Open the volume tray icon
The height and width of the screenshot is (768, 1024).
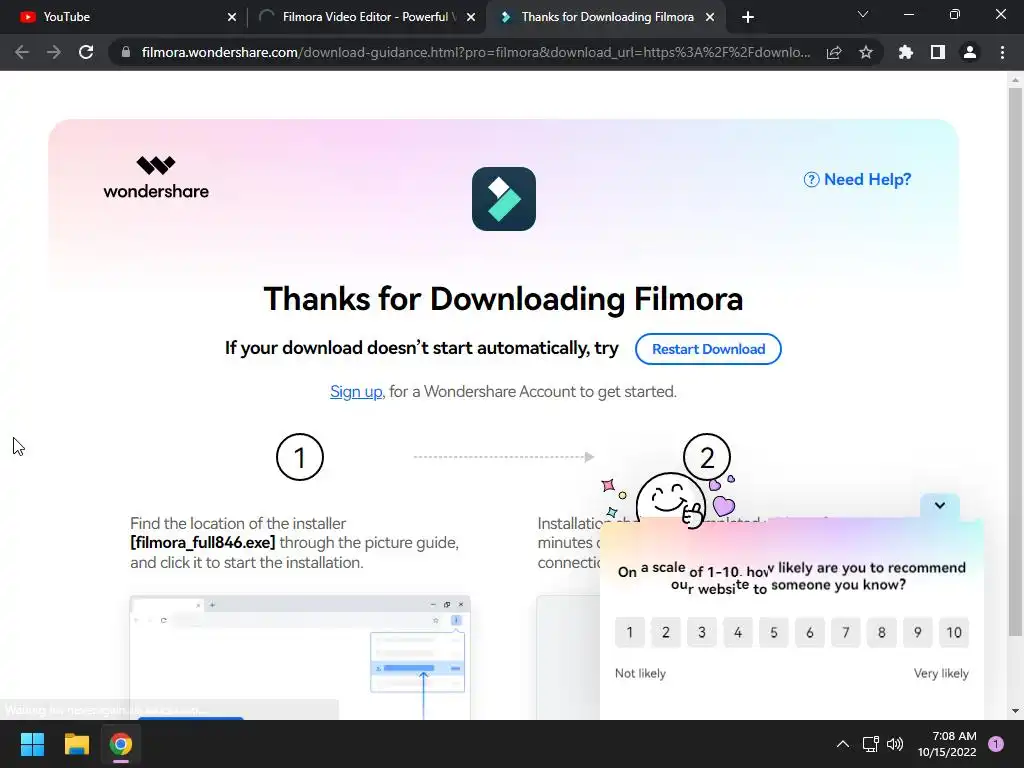click(x=895, y=744)
